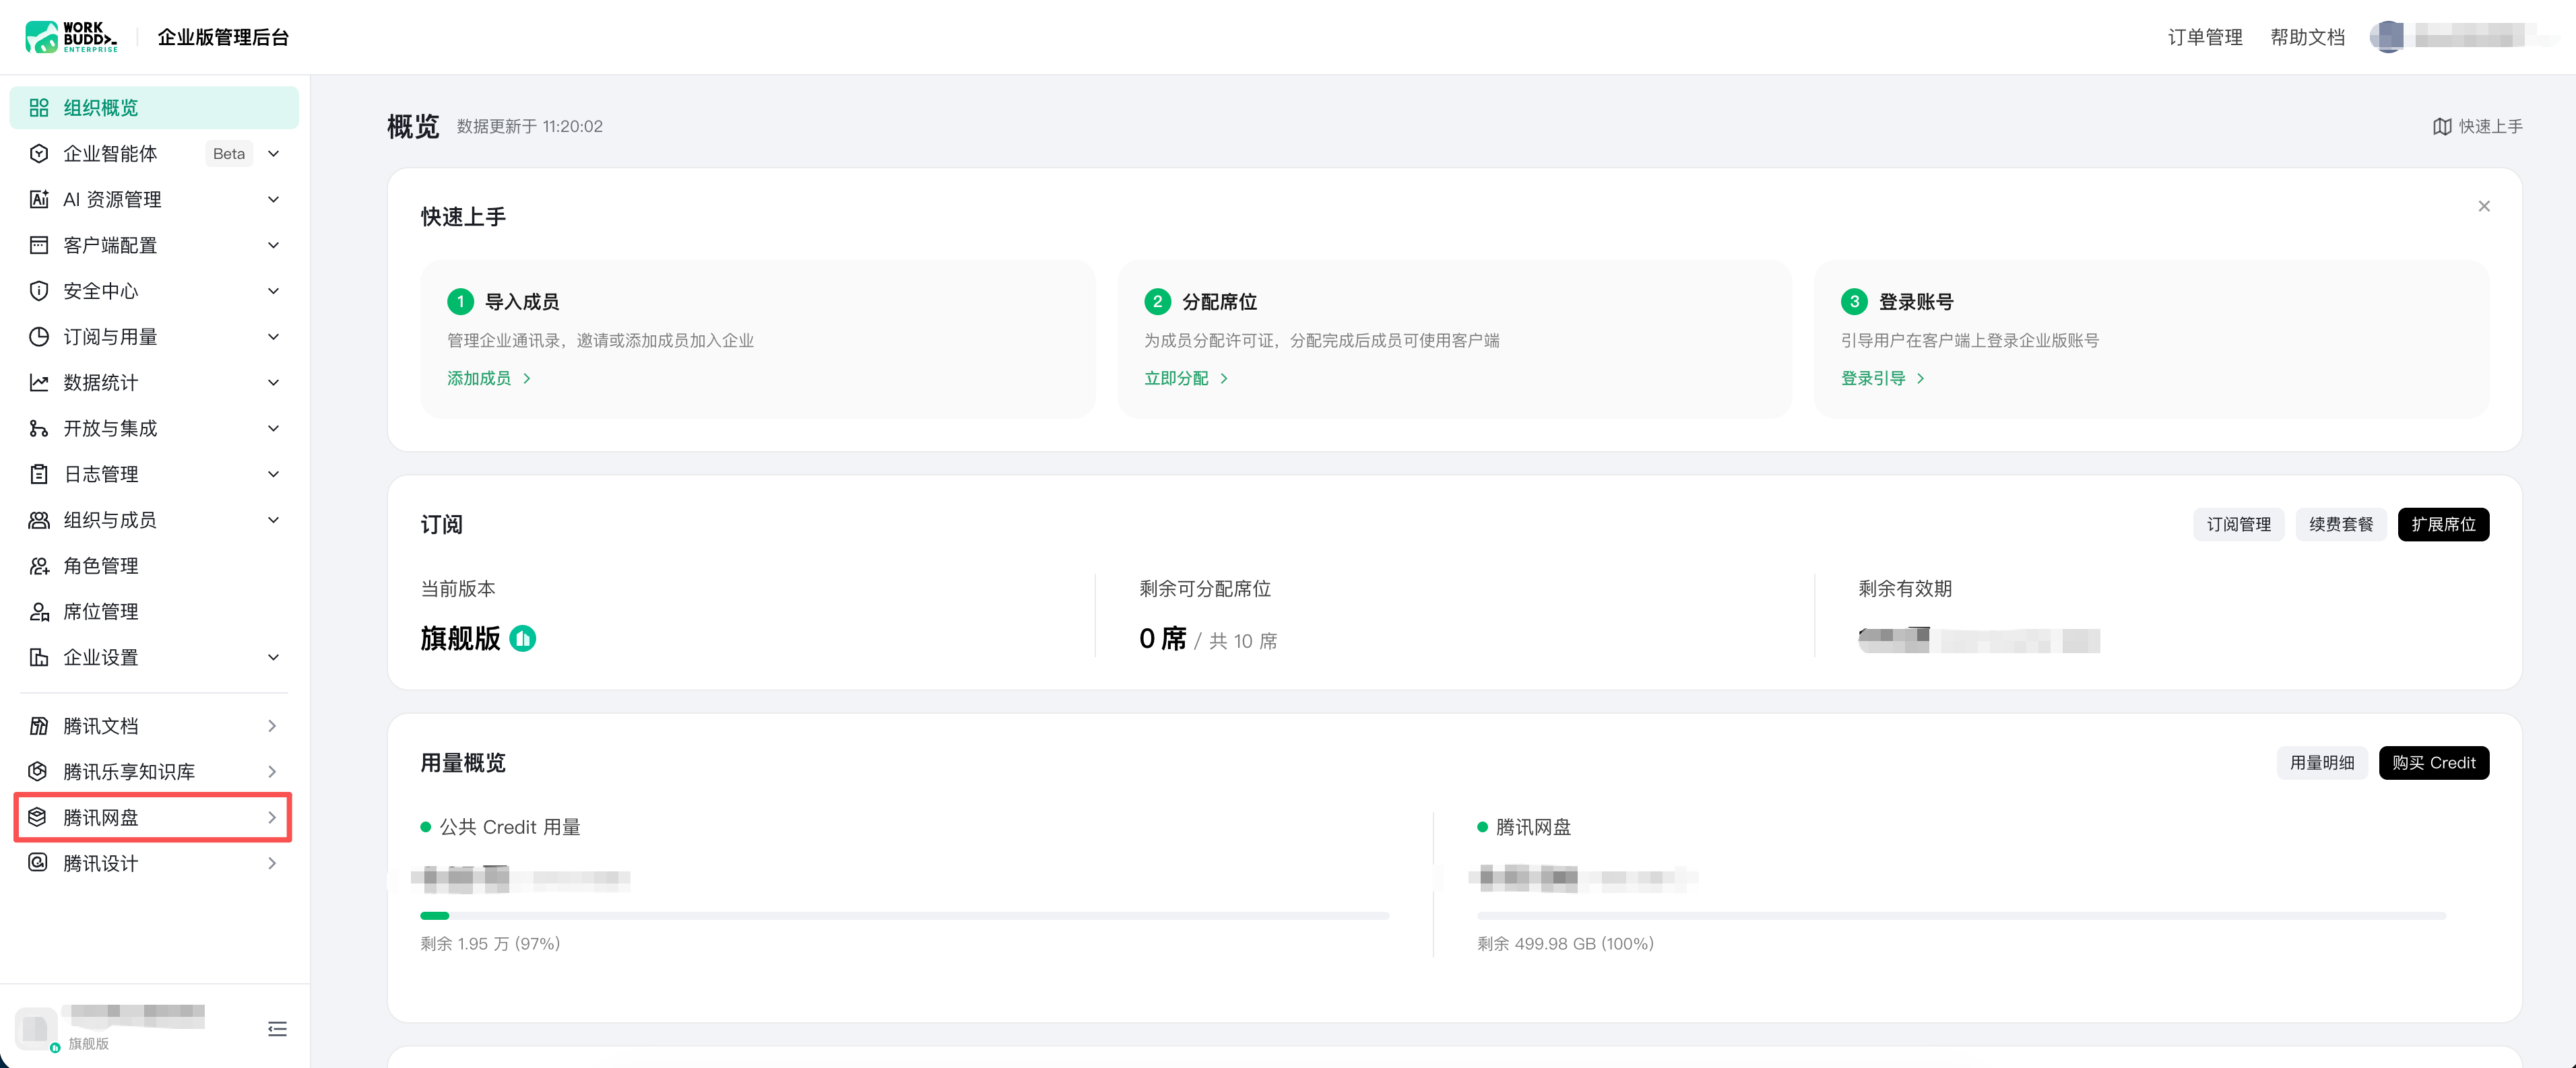Viewport: 2576px width, 1068px height.
Task: Click the 腾讯网盘 sidebar icon
Action: pos(38,817)
